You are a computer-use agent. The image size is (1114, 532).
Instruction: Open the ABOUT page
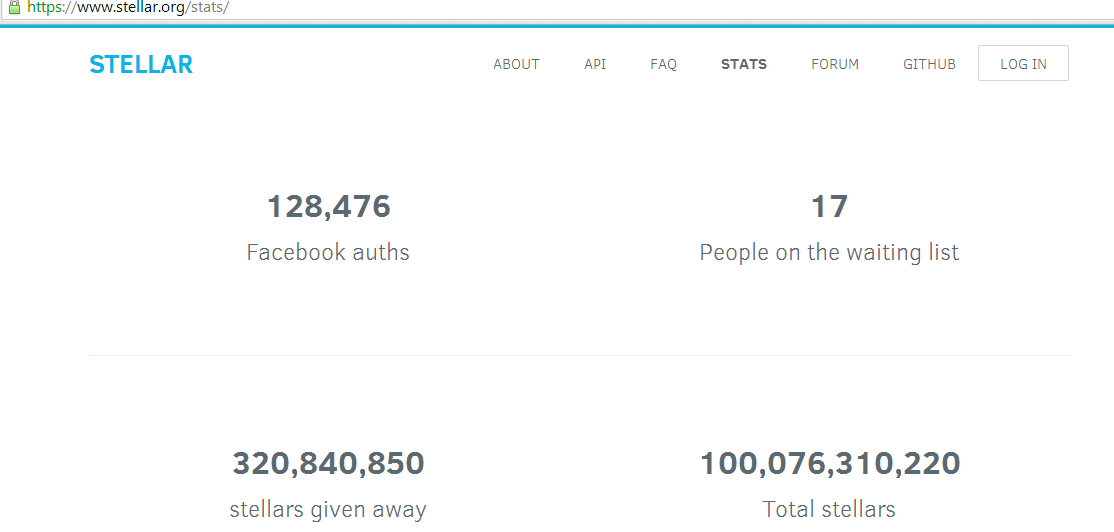(516, 64)
